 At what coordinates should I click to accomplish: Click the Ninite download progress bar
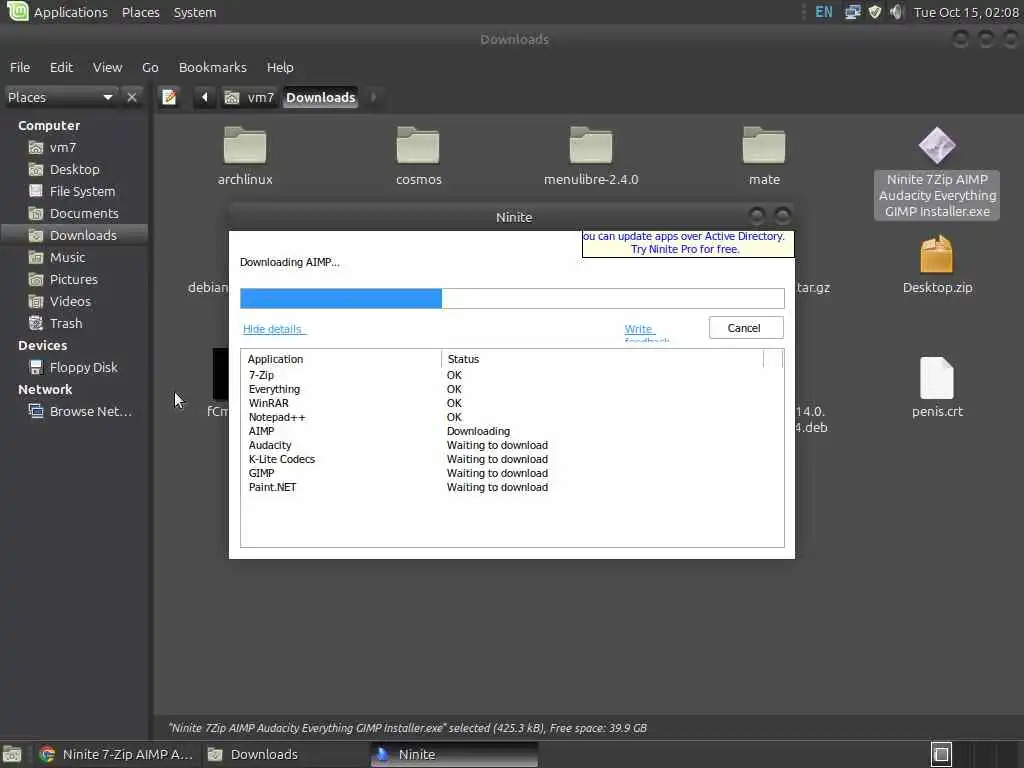(x=512, y=298)
